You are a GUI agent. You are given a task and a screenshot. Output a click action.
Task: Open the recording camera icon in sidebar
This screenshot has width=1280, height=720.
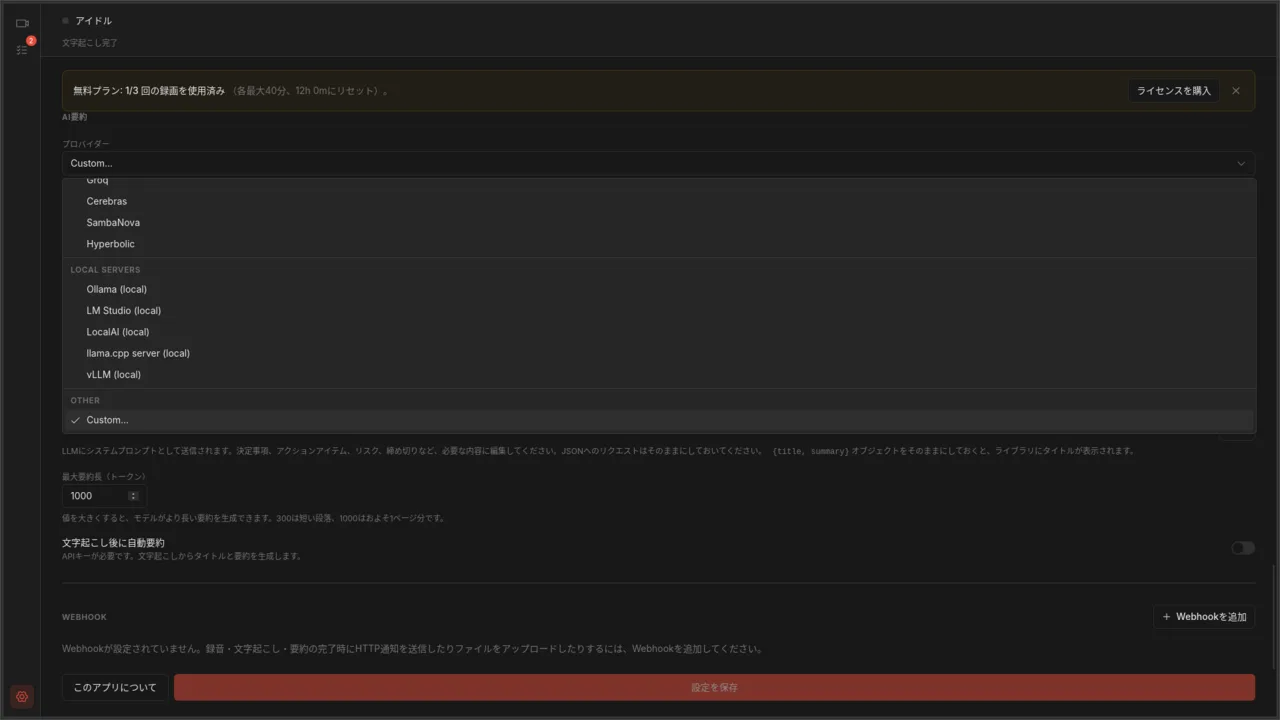point(22,23)
